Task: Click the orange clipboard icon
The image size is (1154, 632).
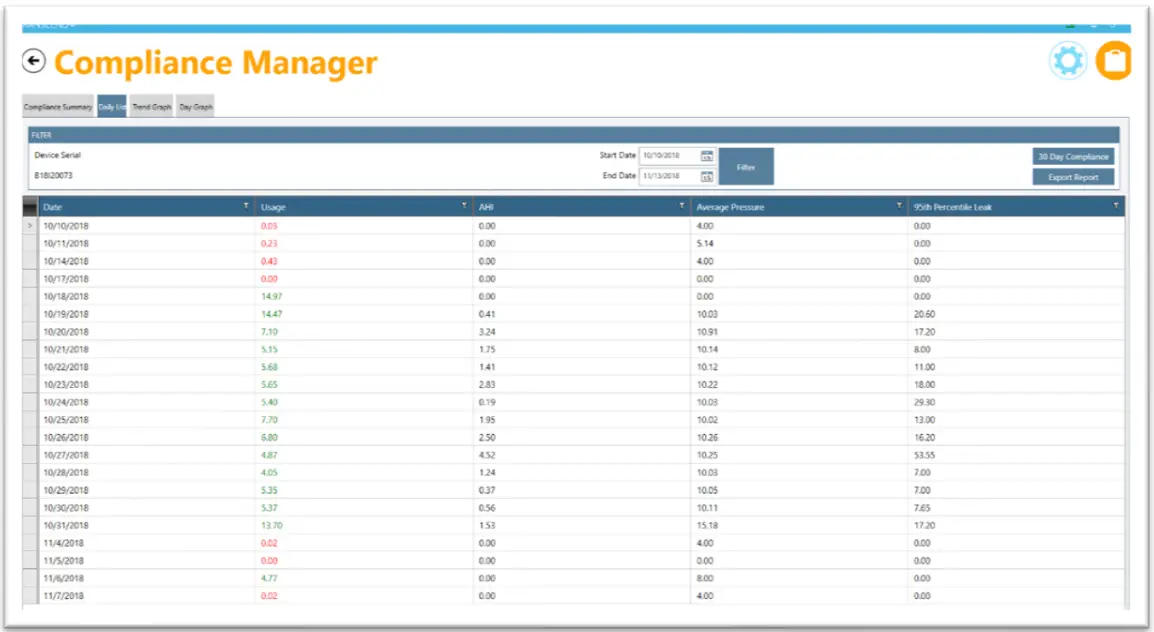Action: pos(1114,60)
